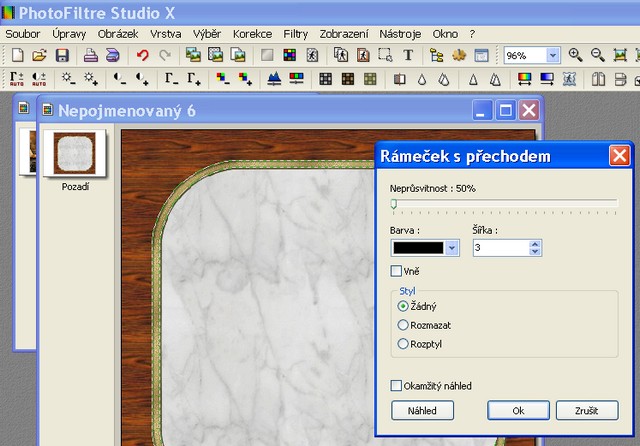Viewport: 640px width, 446px height.
Task: Click the Náhled button
Action: pyautogui.click(x=422, y=410)
